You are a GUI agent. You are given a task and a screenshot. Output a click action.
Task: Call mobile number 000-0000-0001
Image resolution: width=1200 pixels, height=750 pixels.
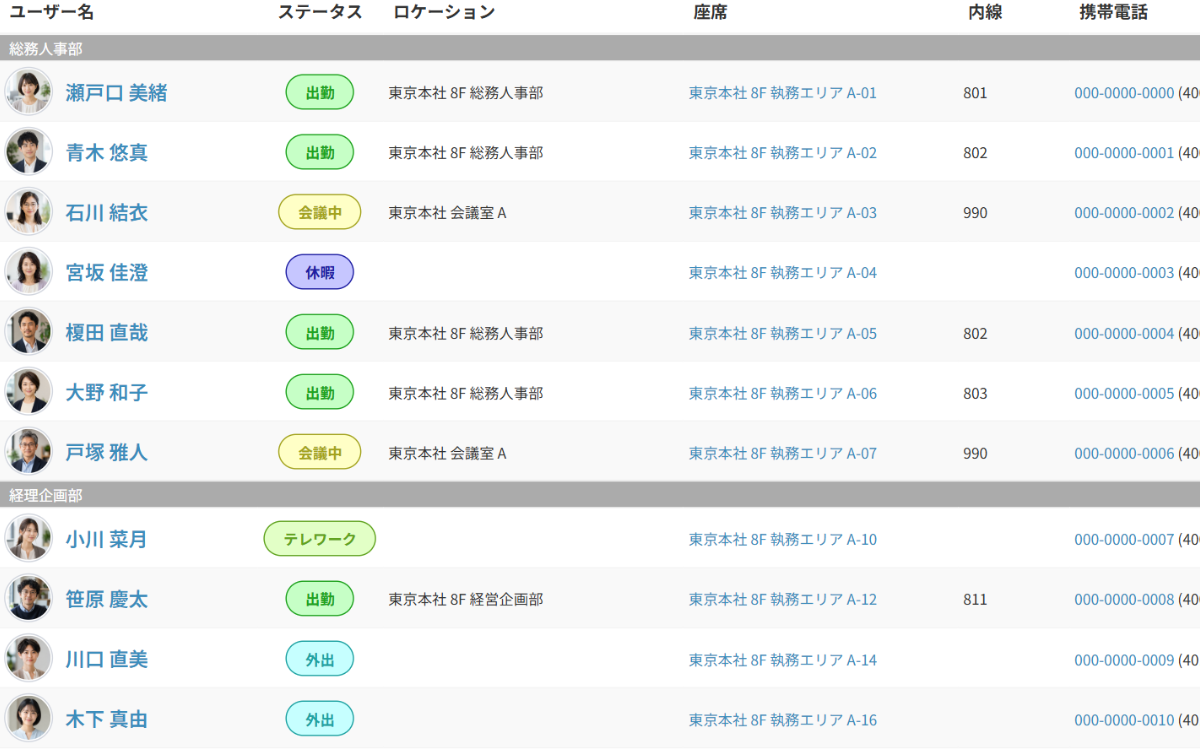point(1124,153)
